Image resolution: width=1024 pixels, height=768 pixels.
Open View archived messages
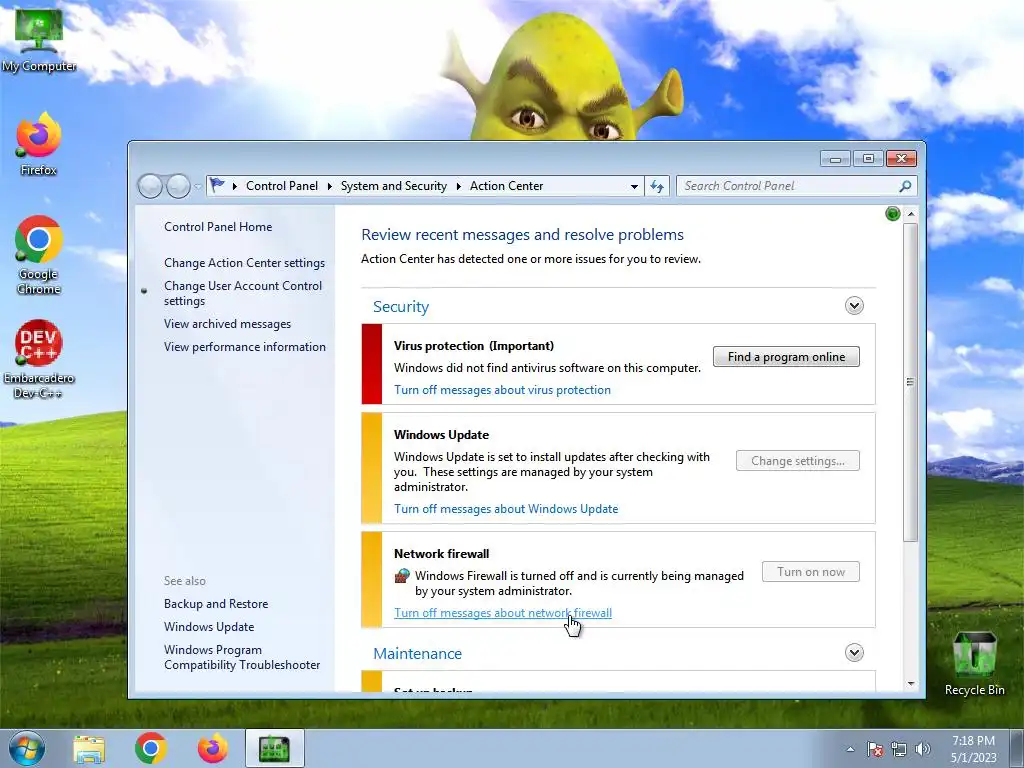227,324
